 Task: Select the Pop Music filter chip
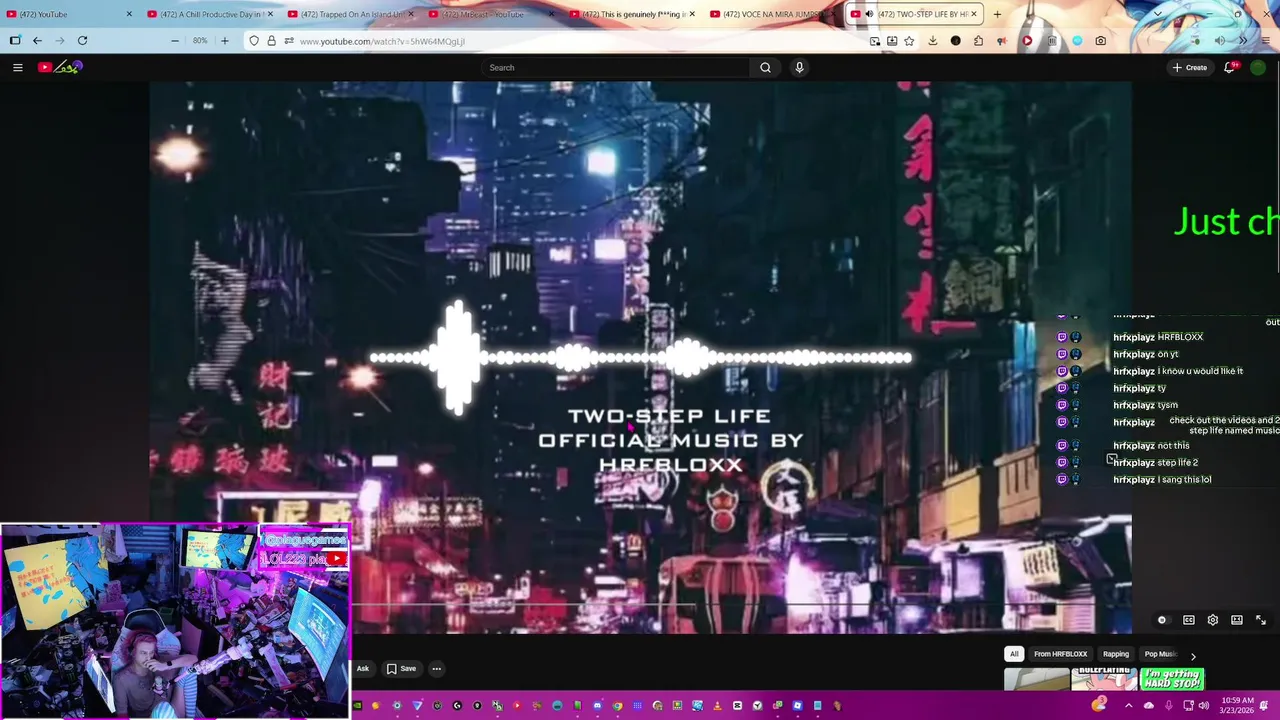1159,654
